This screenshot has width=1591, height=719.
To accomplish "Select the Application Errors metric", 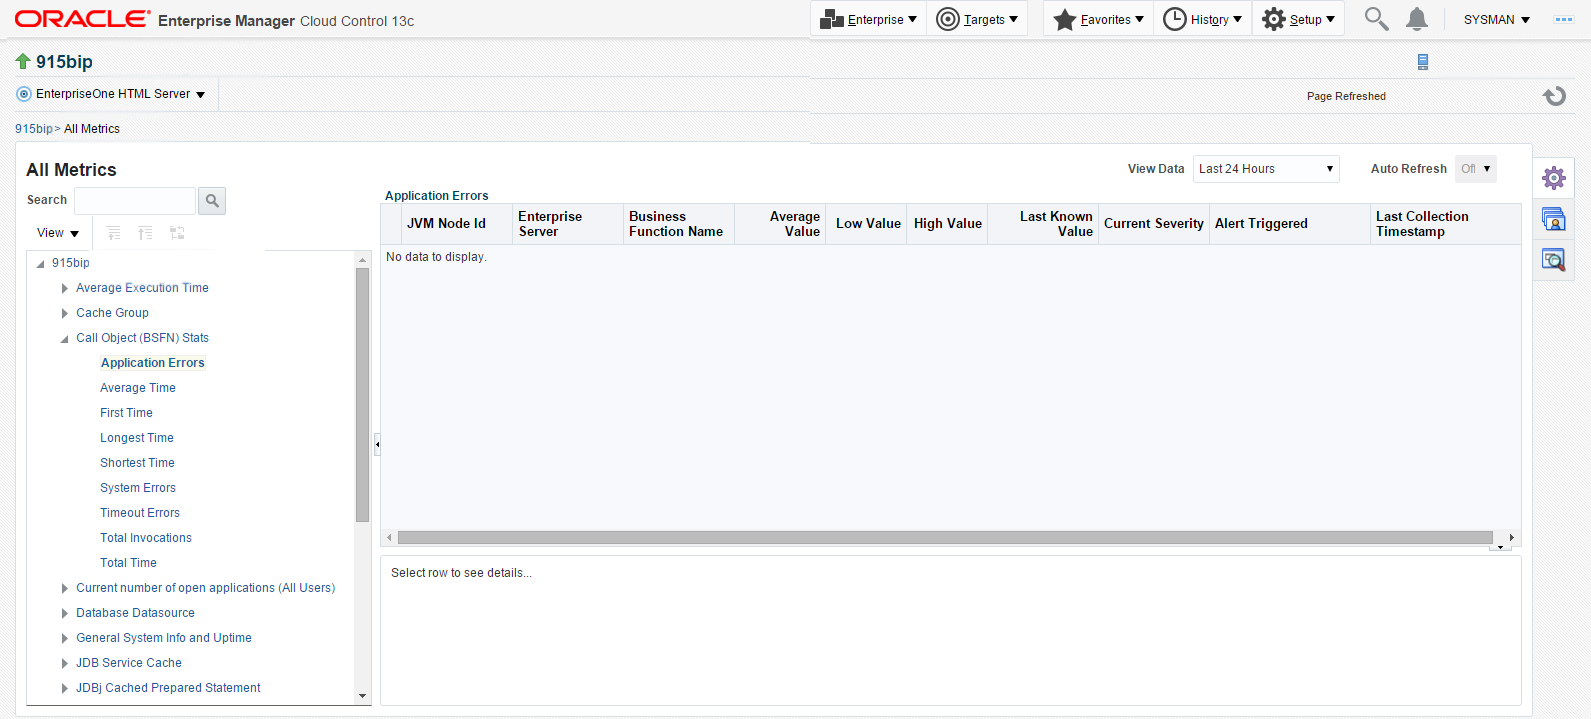I will (152, 363).
